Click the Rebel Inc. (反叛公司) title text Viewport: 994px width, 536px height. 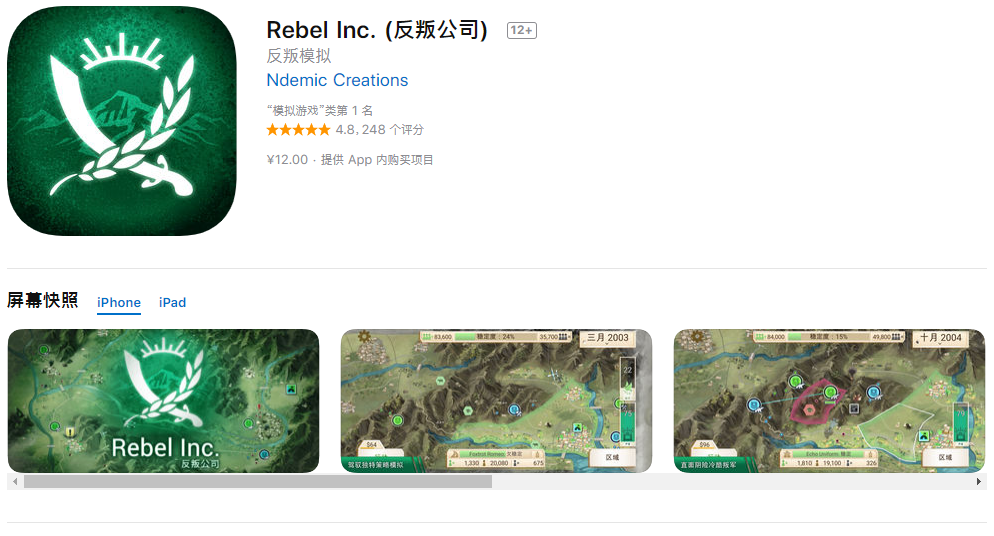377,30
